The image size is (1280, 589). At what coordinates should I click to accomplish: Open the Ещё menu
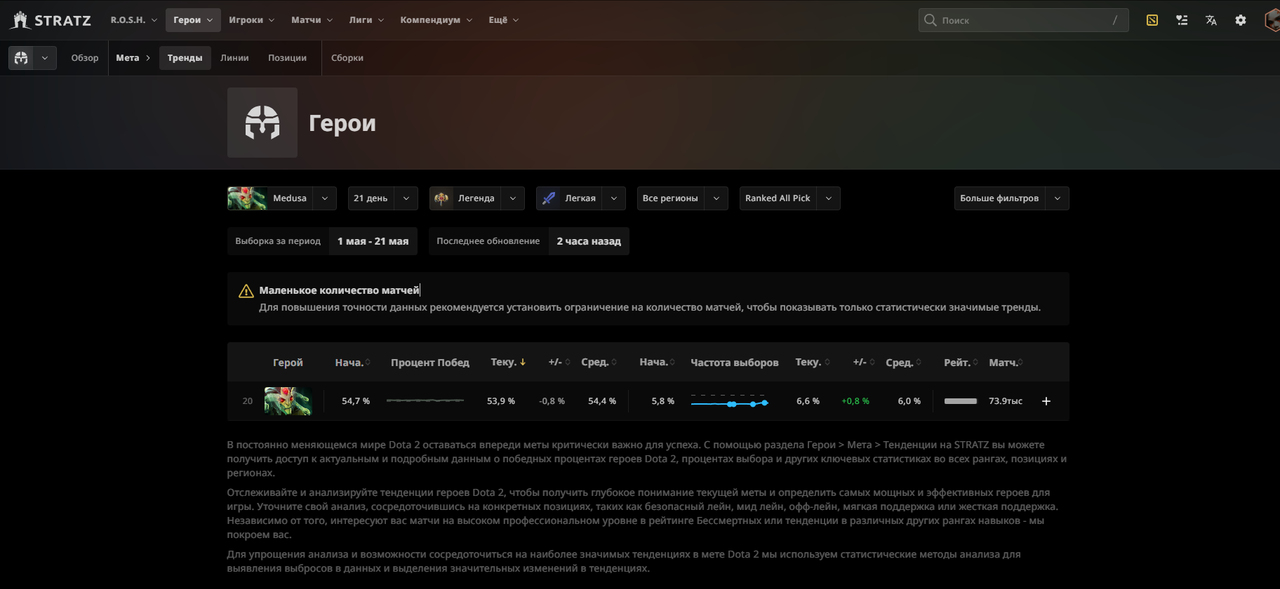click(504, 20)
